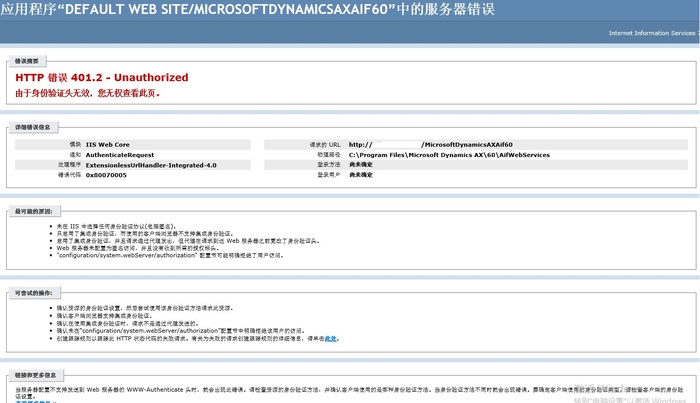Select the 最可能的原因: section label

coord(33,211)
